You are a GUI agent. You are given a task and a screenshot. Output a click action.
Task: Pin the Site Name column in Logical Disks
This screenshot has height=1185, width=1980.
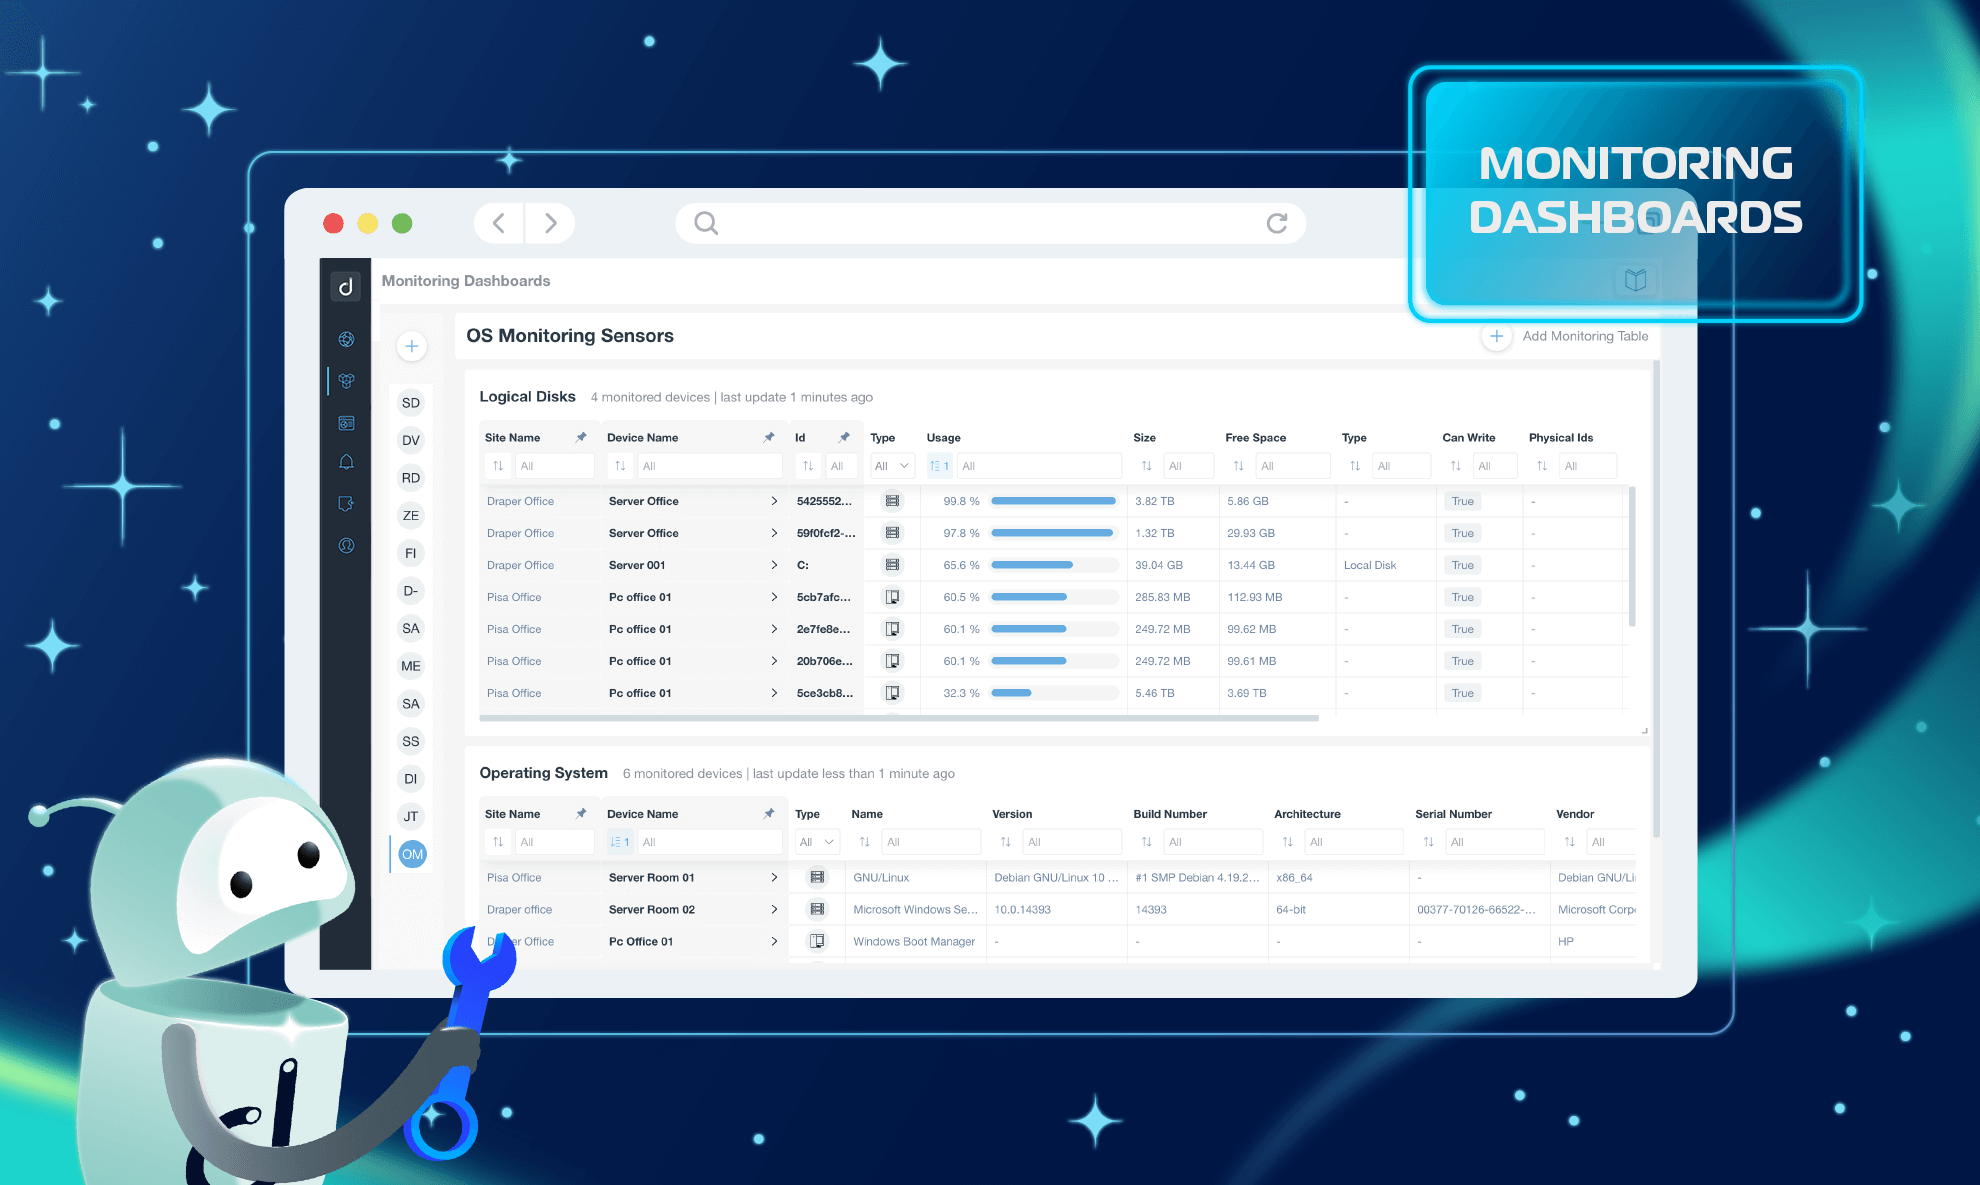pyautogui.click(x=581, y=437)
